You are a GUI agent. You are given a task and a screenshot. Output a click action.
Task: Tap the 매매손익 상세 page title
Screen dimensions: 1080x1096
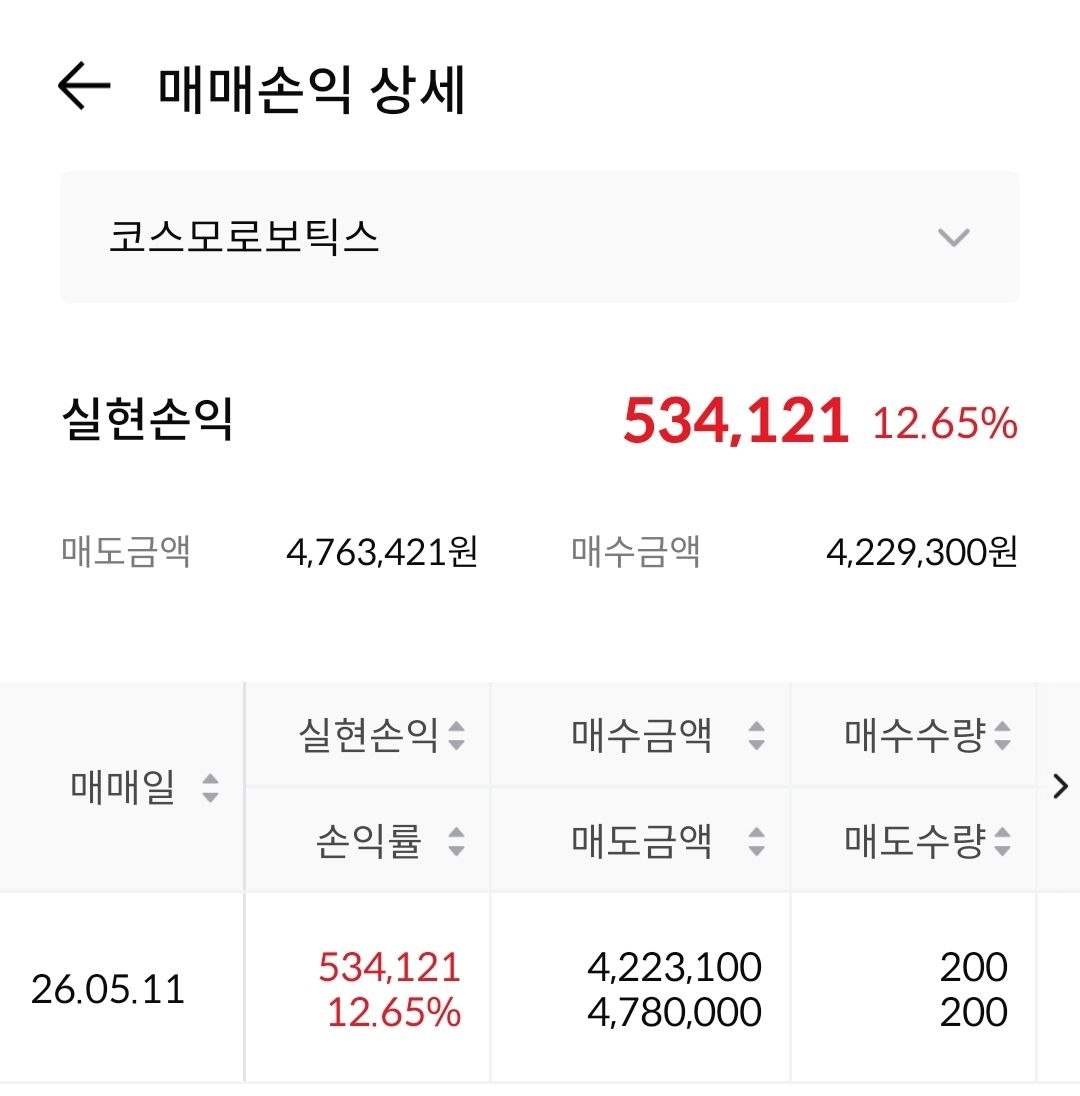click(x=312, y=89)
